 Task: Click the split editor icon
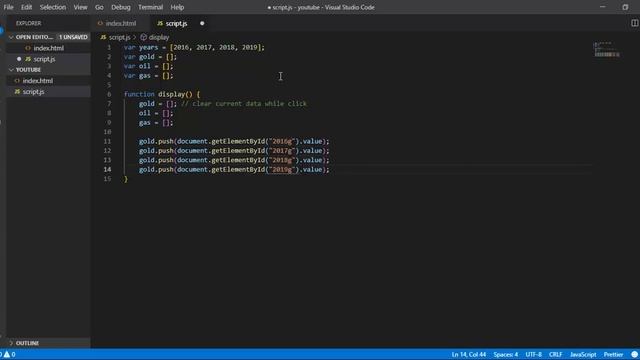(x=634, y=23)
